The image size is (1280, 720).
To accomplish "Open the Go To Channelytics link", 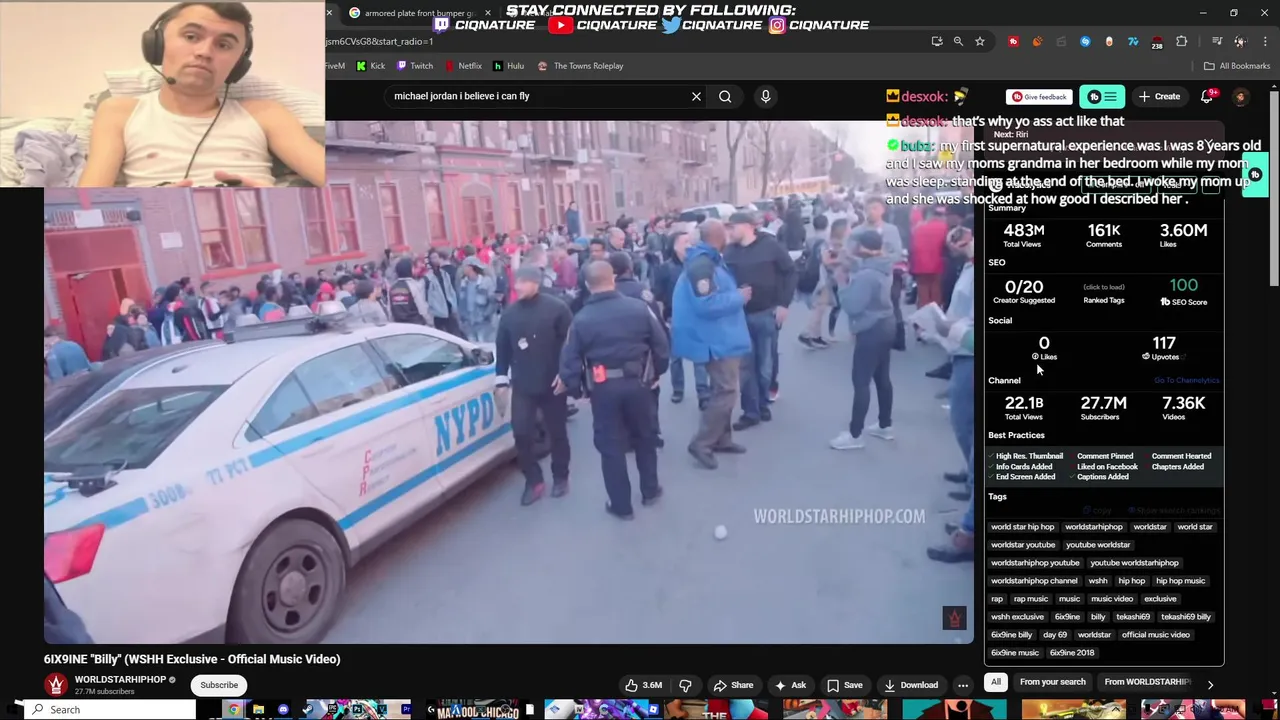I will [1186, 380].
